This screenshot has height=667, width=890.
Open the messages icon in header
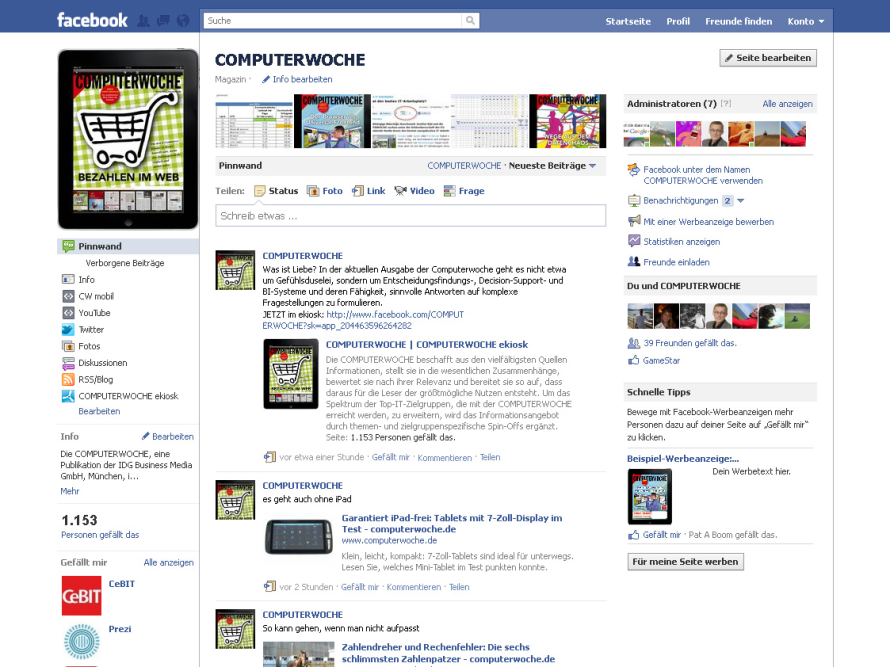163,21
